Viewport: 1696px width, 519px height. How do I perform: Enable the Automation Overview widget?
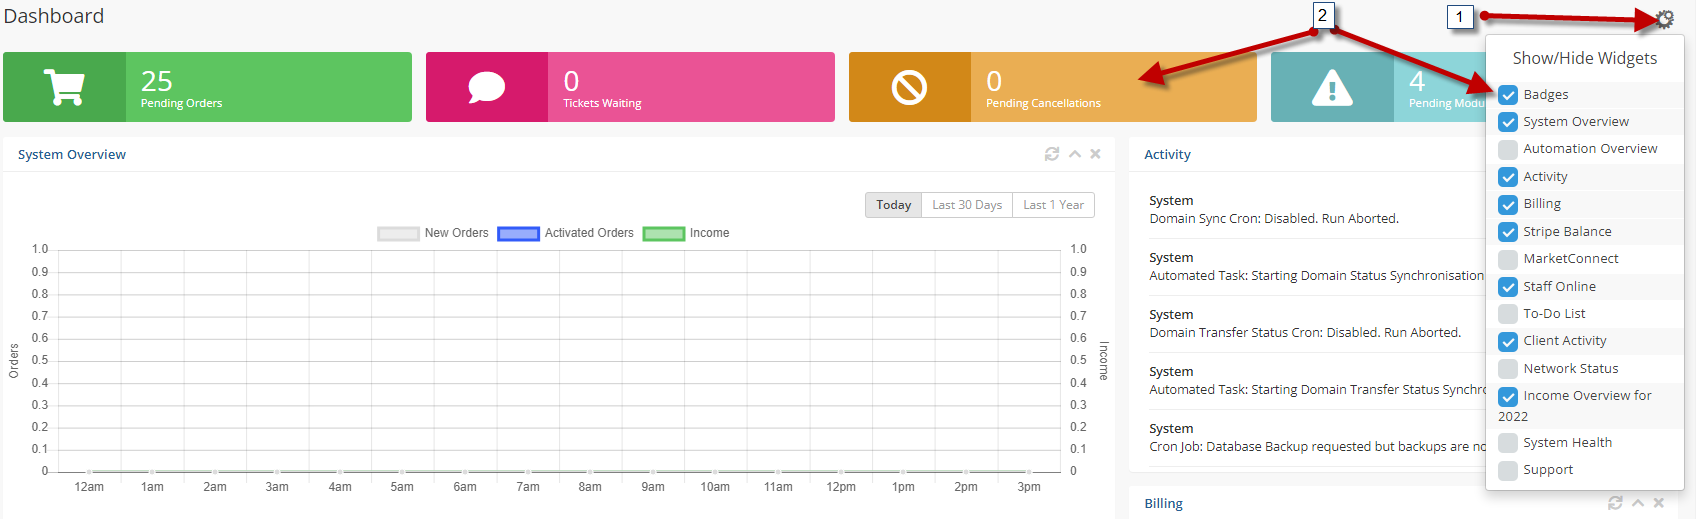[x=1508, y=149]
